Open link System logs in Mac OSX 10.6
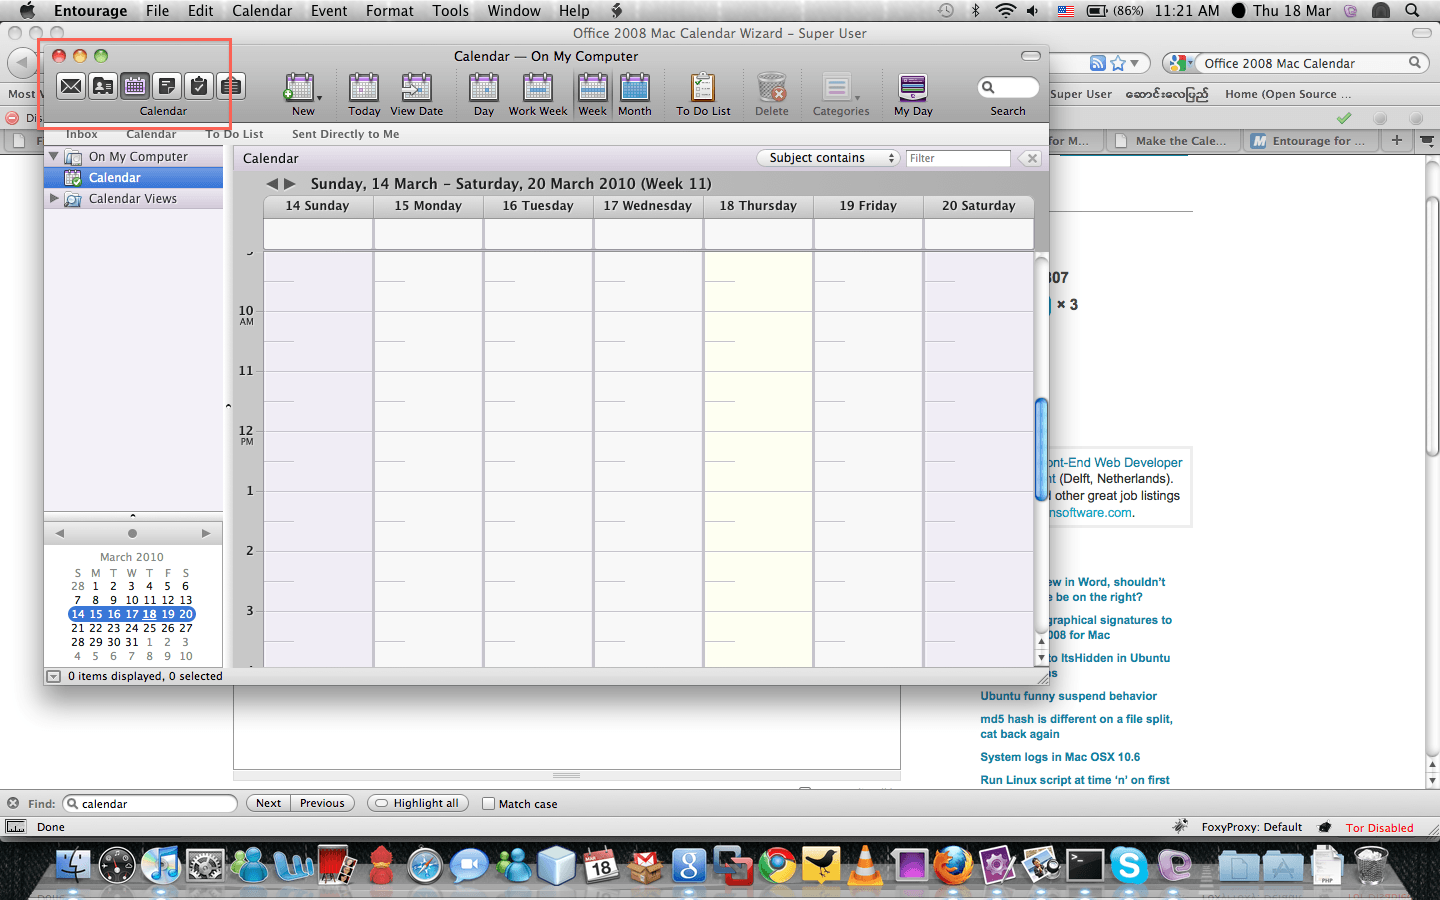The height and width of the screenshot is (900, 1440). coord(1060,757)
